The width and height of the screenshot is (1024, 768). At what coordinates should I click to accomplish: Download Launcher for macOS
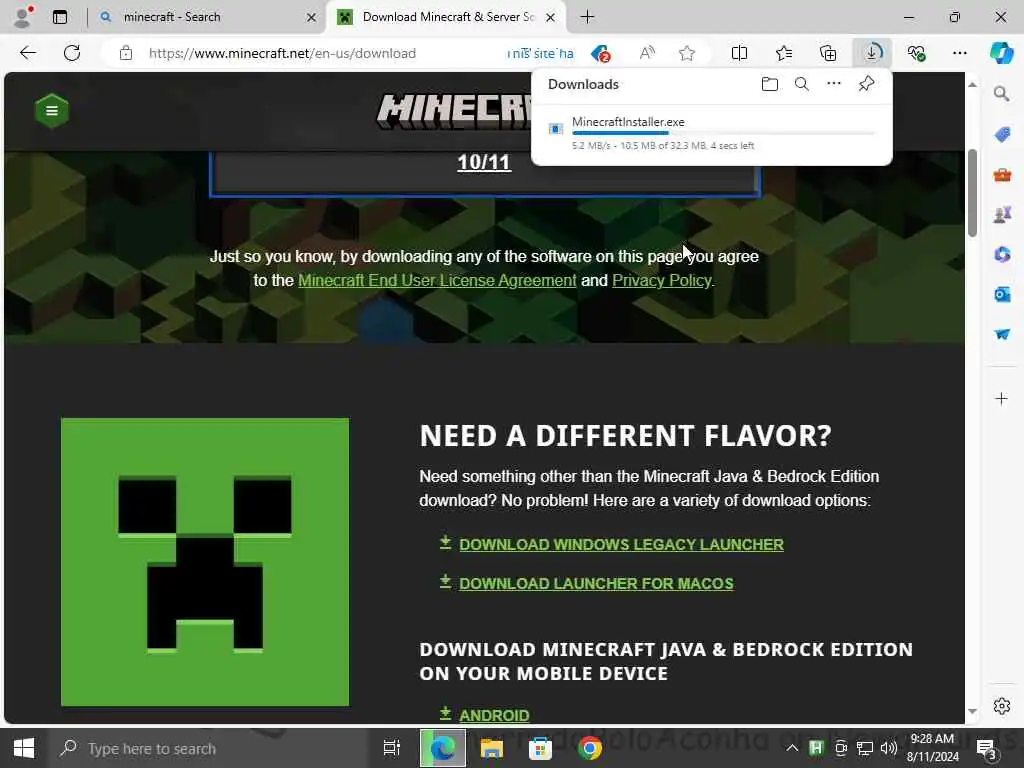(x=596, y=583)
